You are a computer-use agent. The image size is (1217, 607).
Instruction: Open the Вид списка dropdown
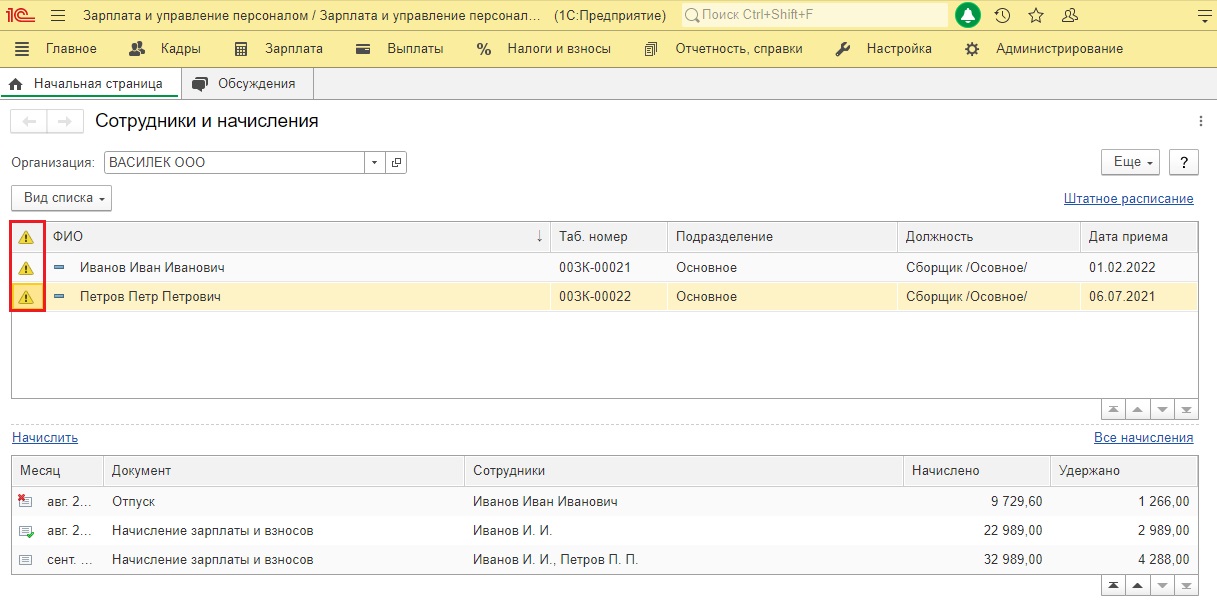pos(61,198)
